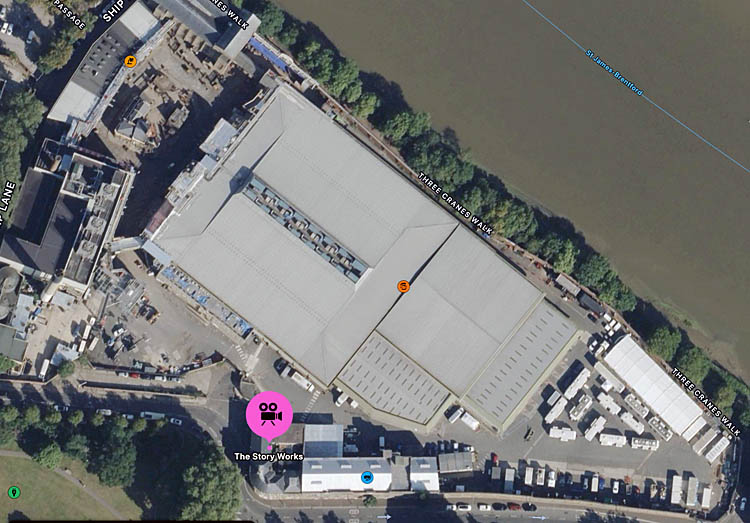Click the right one-way road arrow

tap(538, 518)
